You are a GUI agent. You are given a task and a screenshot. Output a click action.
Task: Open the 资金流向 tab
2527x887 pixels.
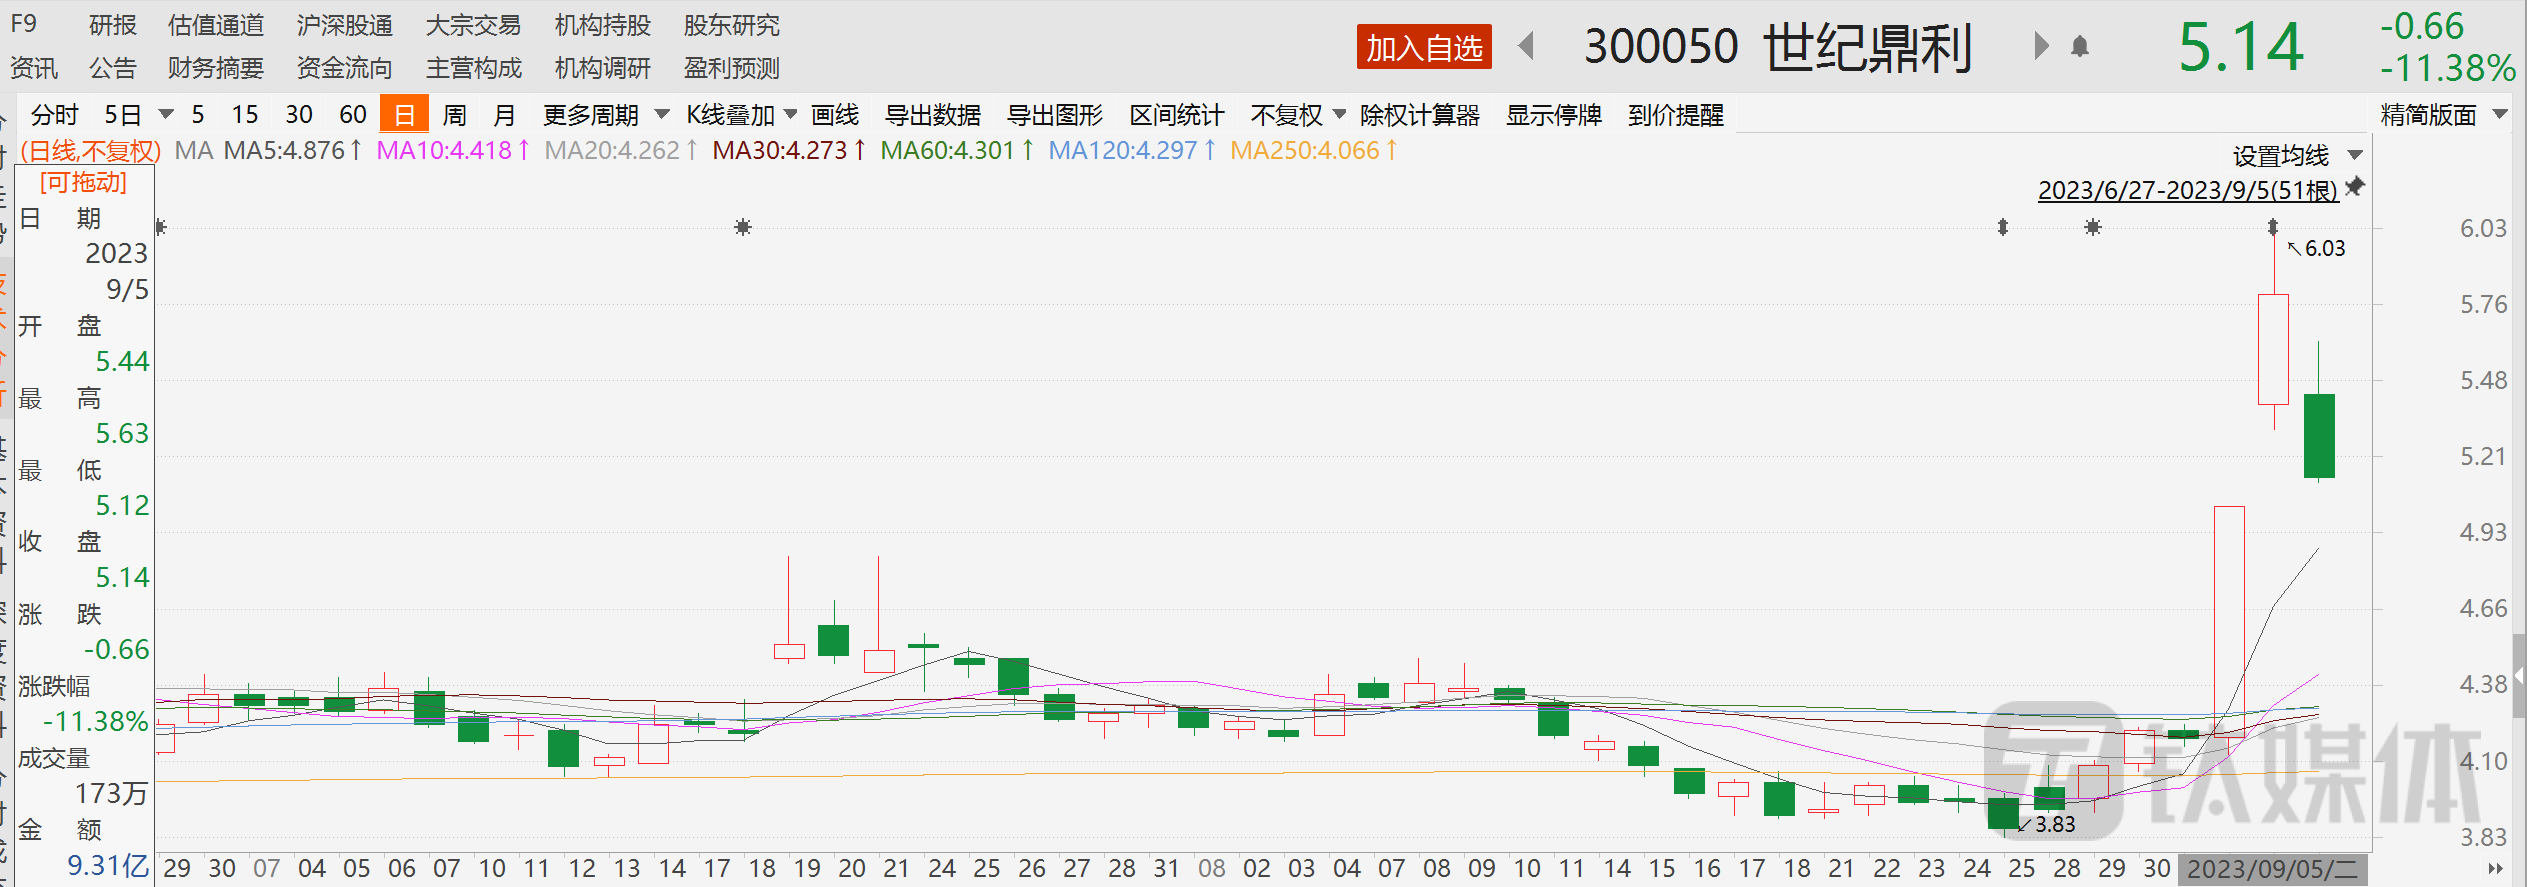point(344,68)
